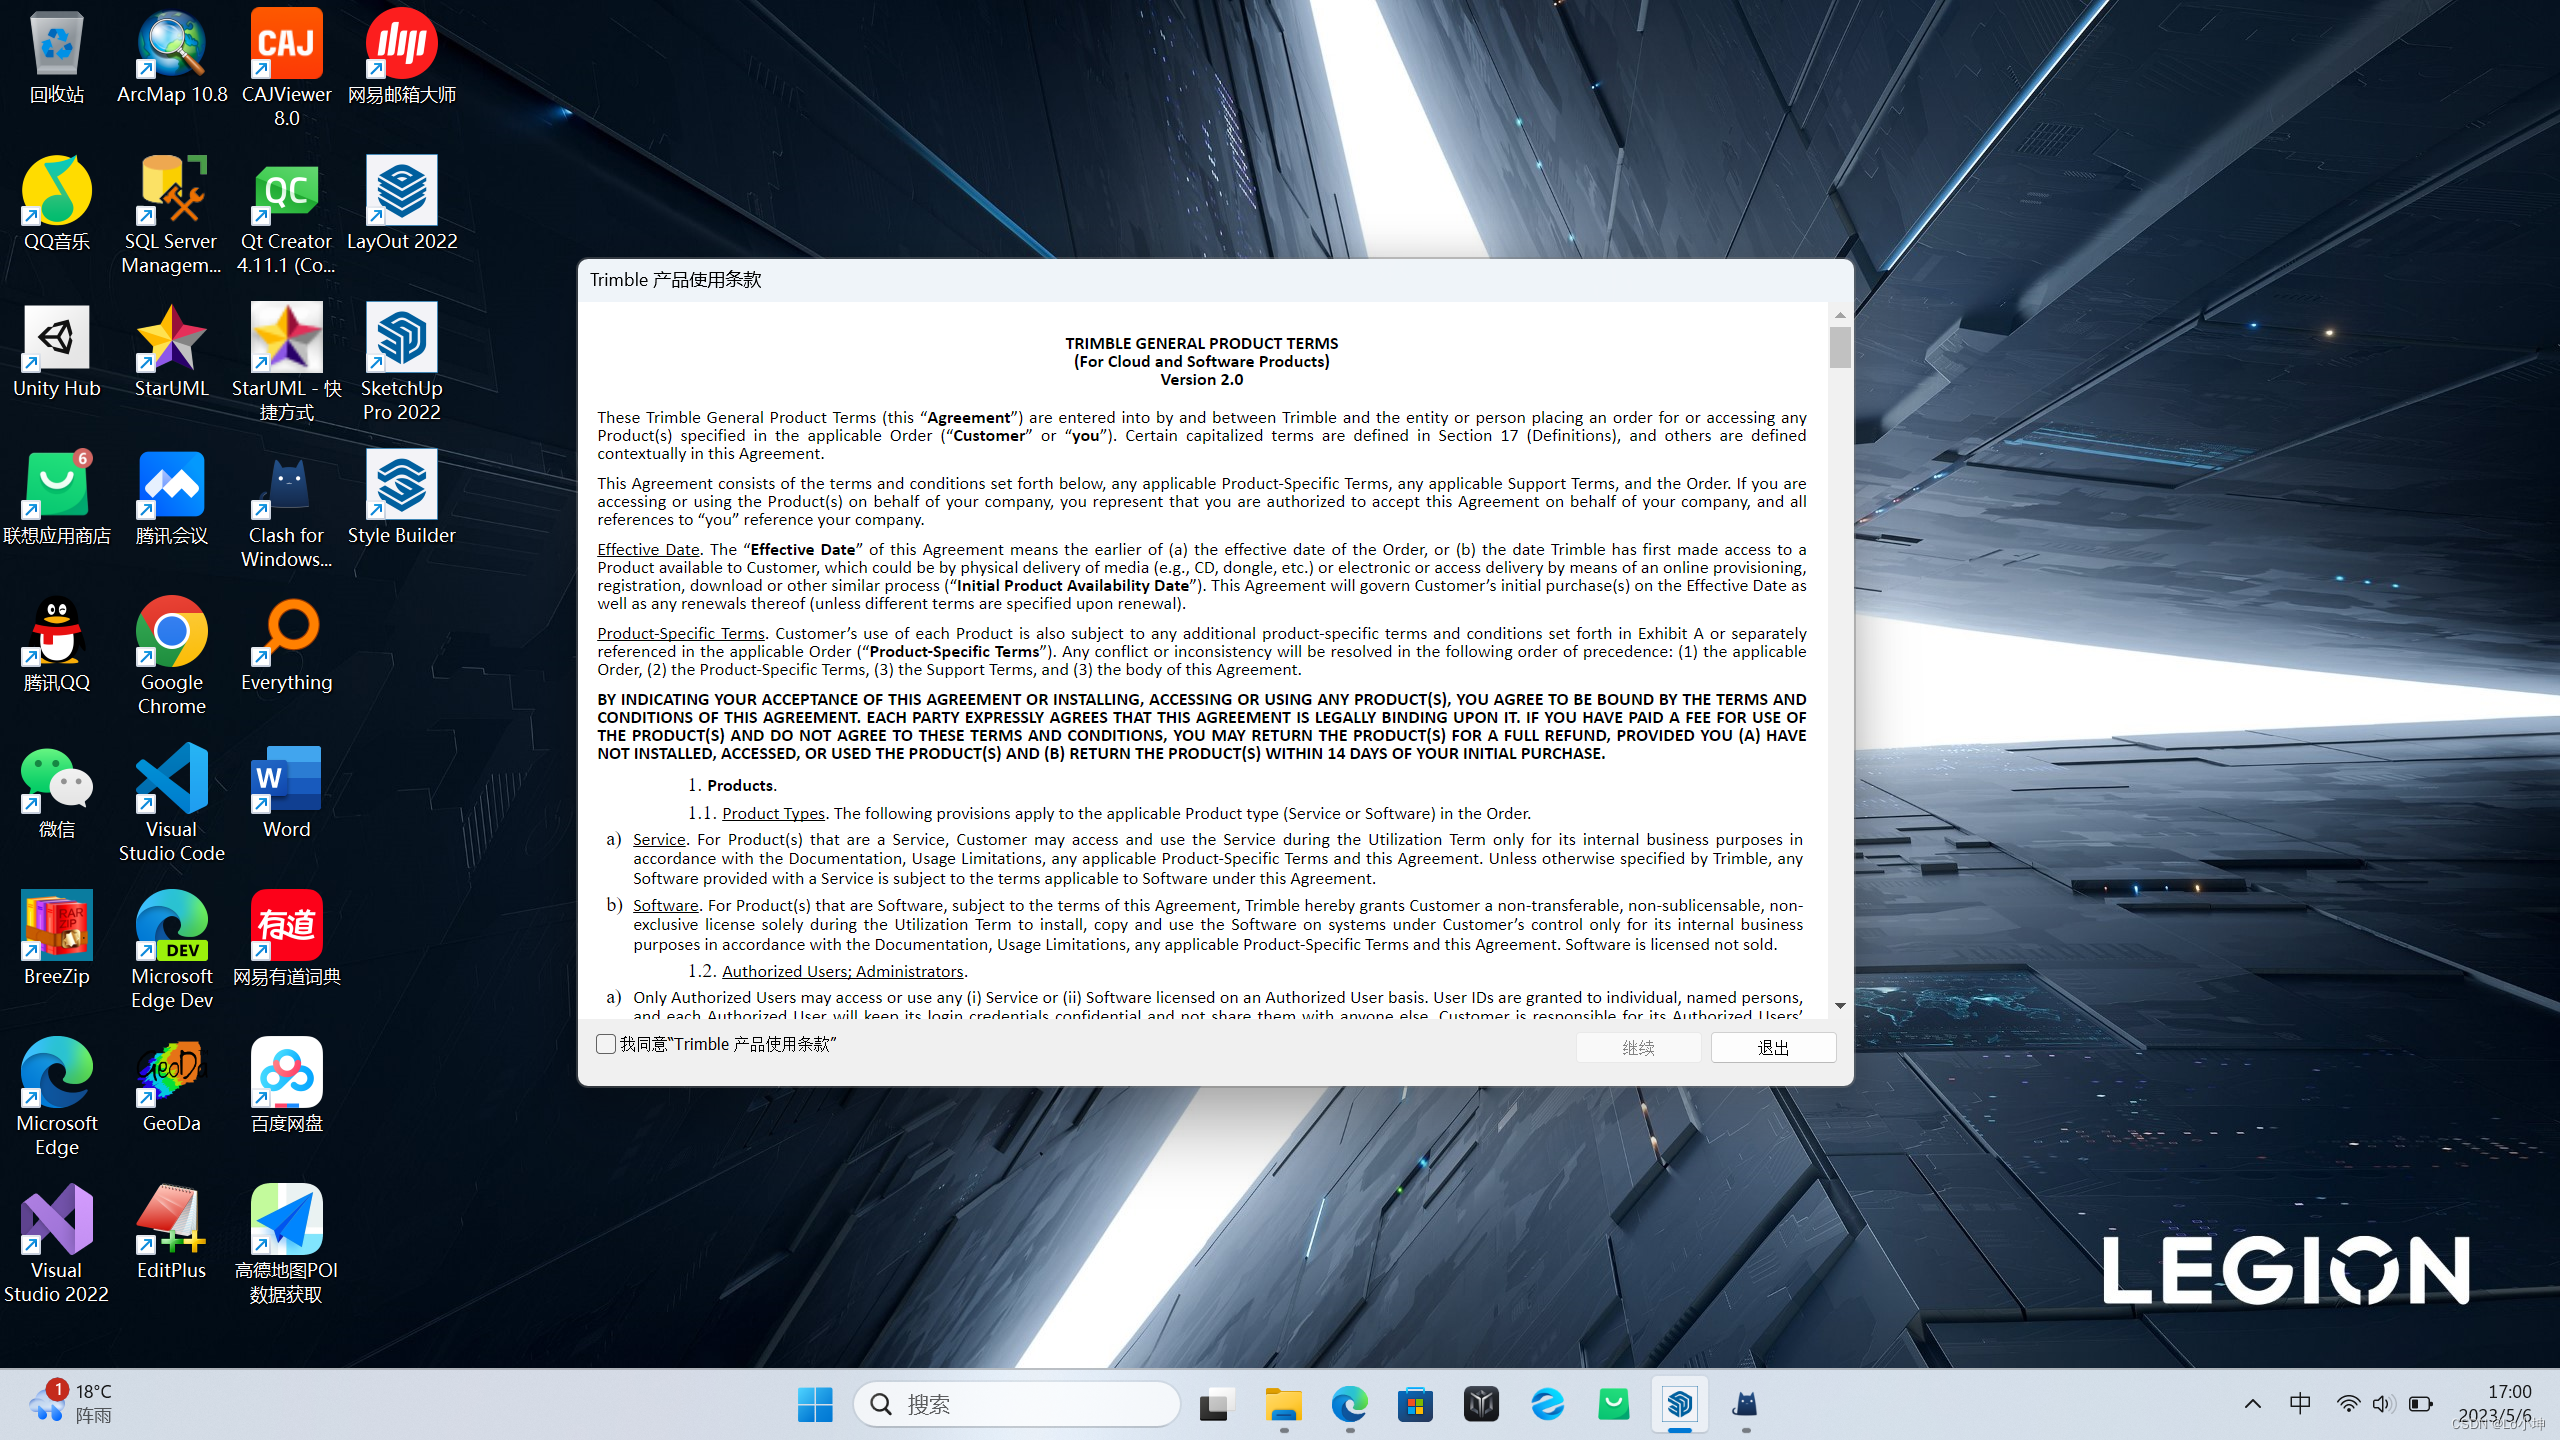Viewport: 2560px width, 1440px height.
Task: Select the 联想应用商店 desktop icon
Action: click(x=57, y=498)
